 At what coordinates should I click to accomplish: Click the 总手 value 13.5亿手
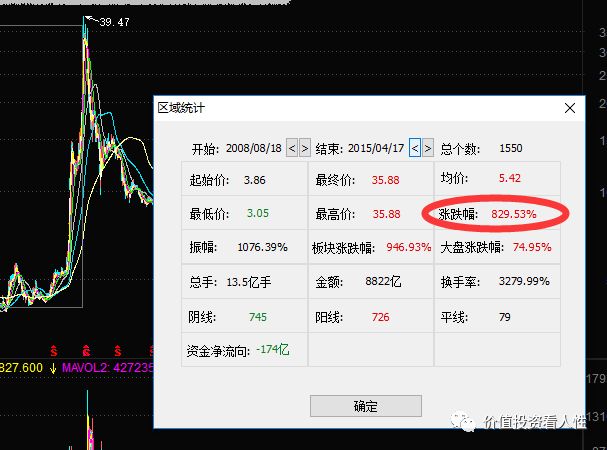click(x=249, y=282)
